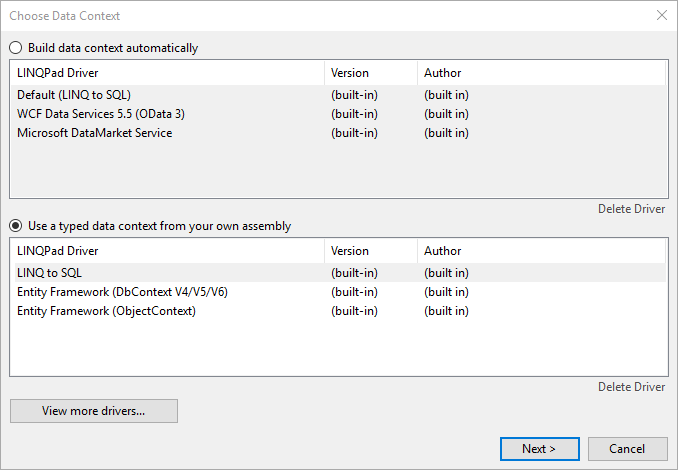
Task: Choose Use a typed data context radio button
Action: (16, 226)
